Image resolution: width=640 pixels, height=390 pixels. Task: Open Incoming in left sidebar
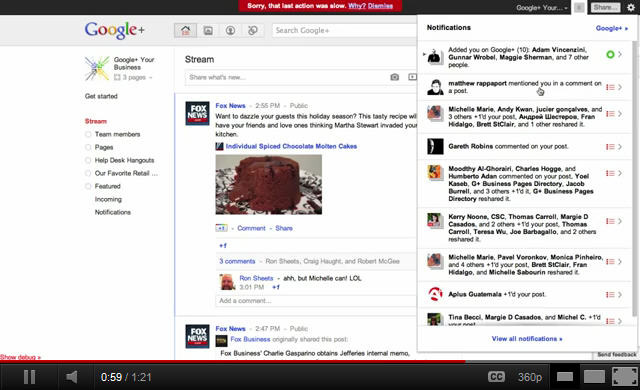108,199
